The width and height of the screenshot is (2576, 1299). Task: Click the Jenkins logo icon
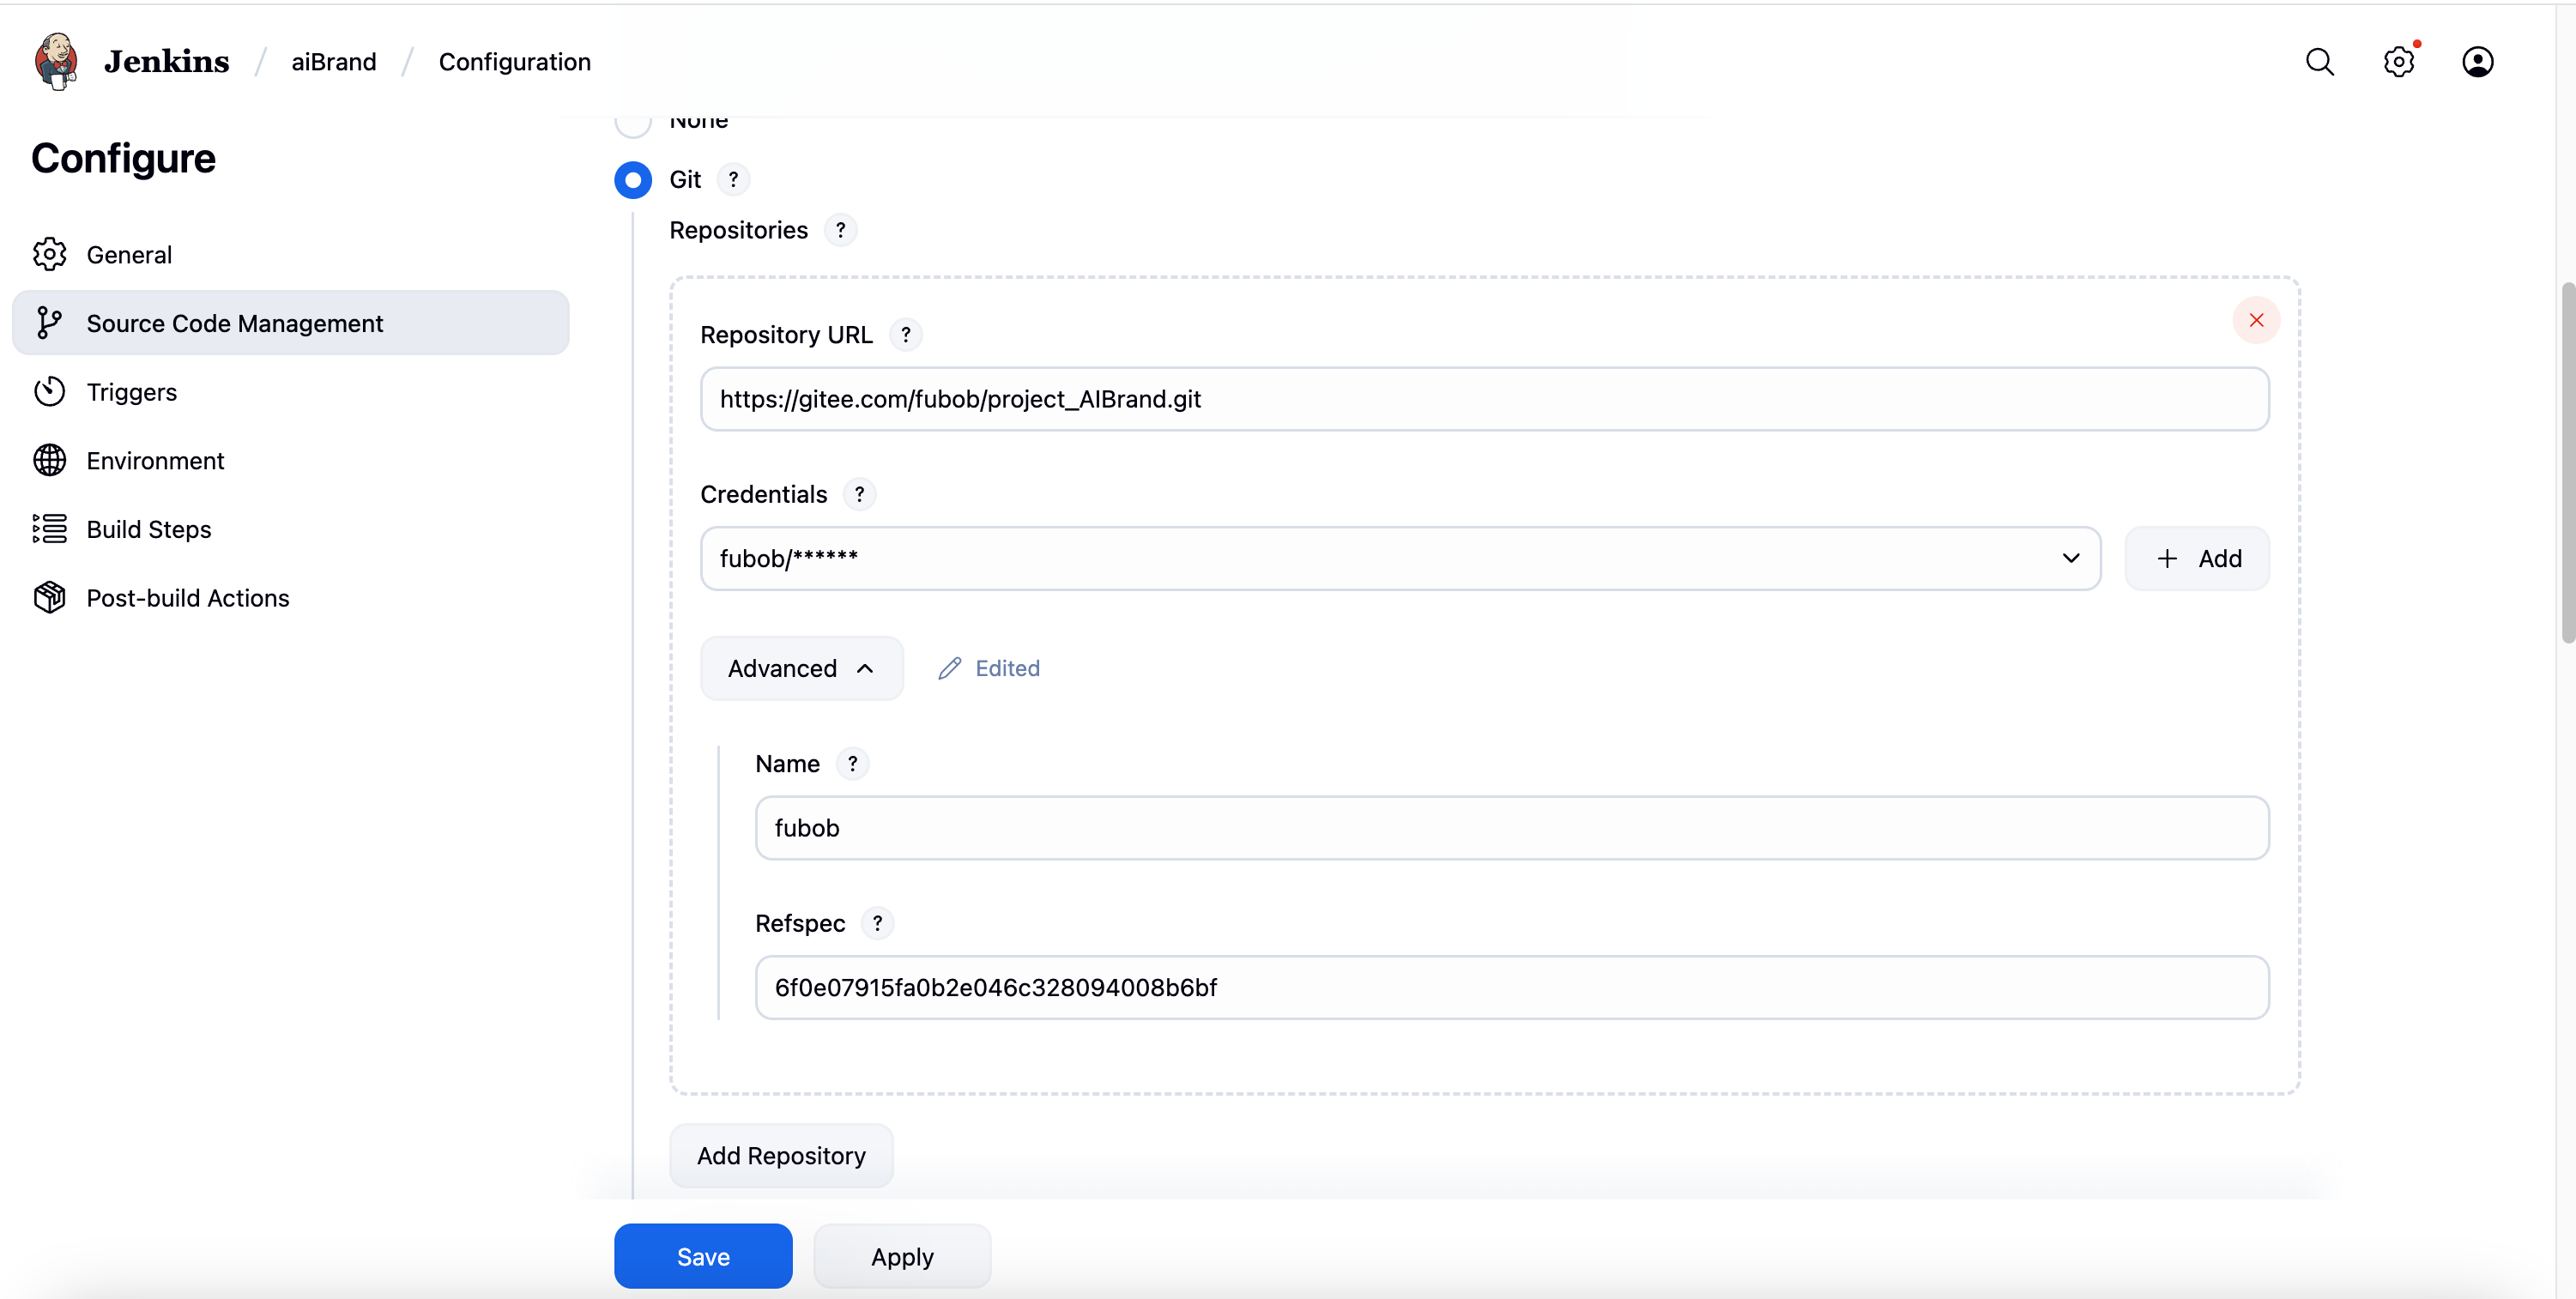(56, 61)
